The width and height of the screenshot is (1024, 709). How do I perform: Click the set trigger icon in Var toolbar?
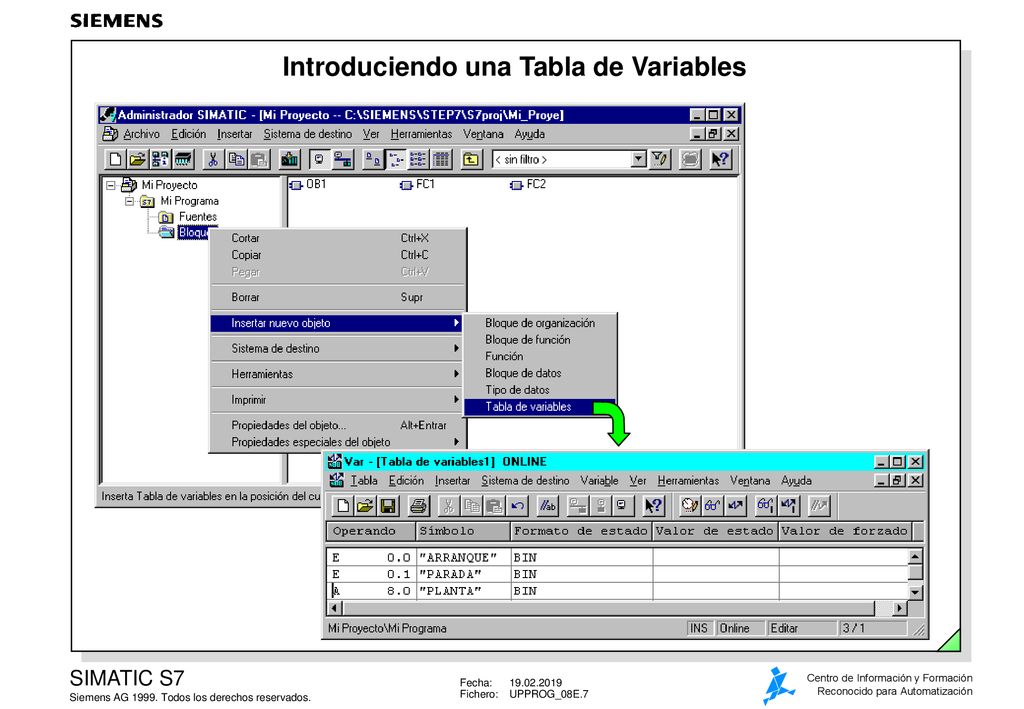pos(689,505)
